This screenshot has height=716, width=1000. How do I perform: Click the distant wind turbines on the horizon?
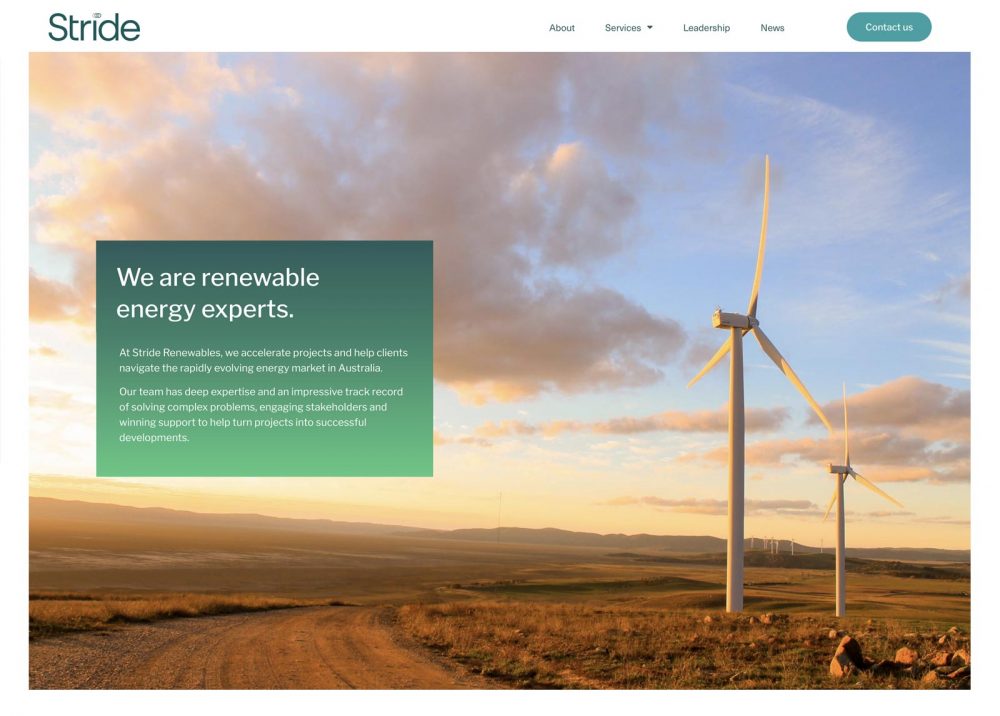770,544
